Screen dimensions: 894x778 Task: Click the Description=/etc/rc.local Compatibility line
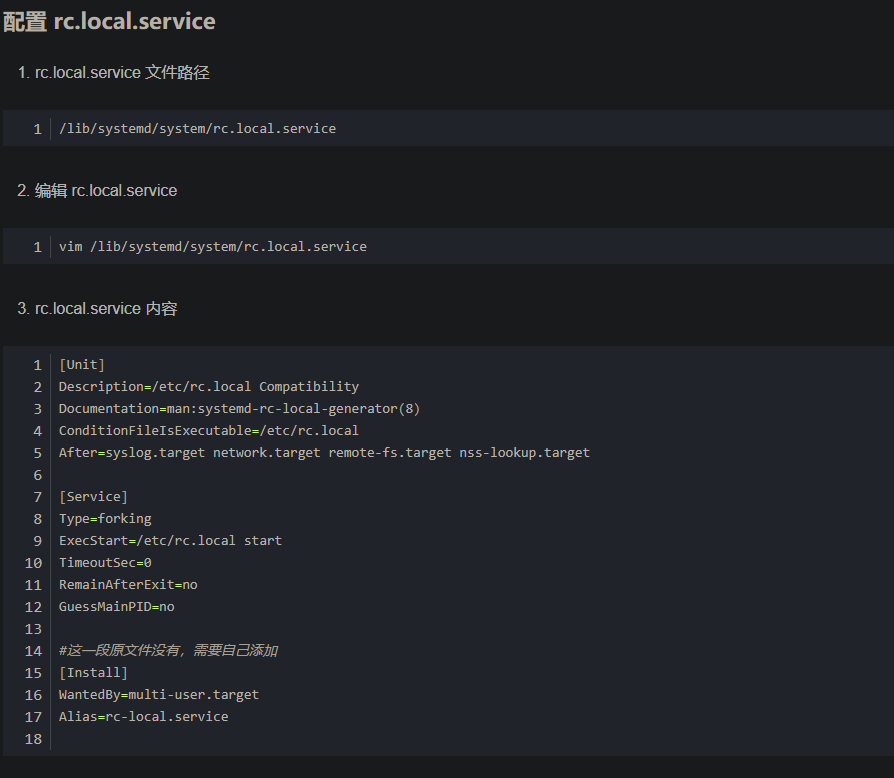[208, 387]
